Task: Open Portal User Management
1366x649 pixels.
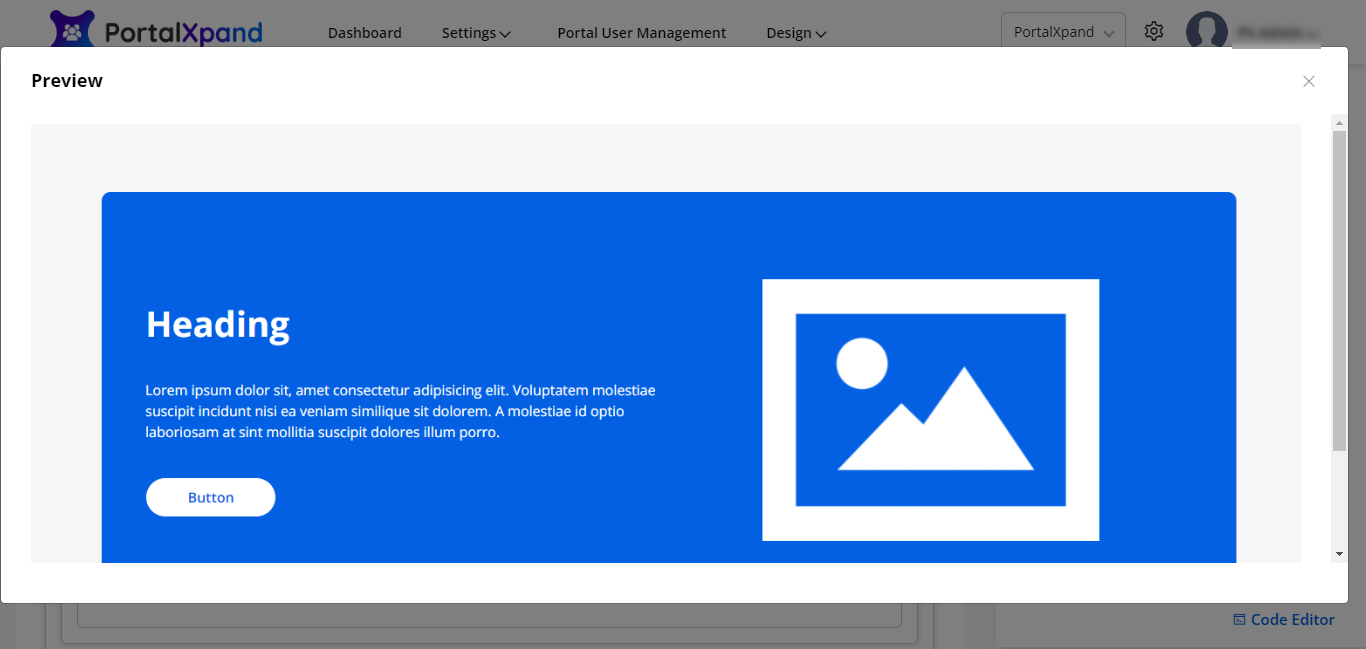Action: tap(641, 33)
